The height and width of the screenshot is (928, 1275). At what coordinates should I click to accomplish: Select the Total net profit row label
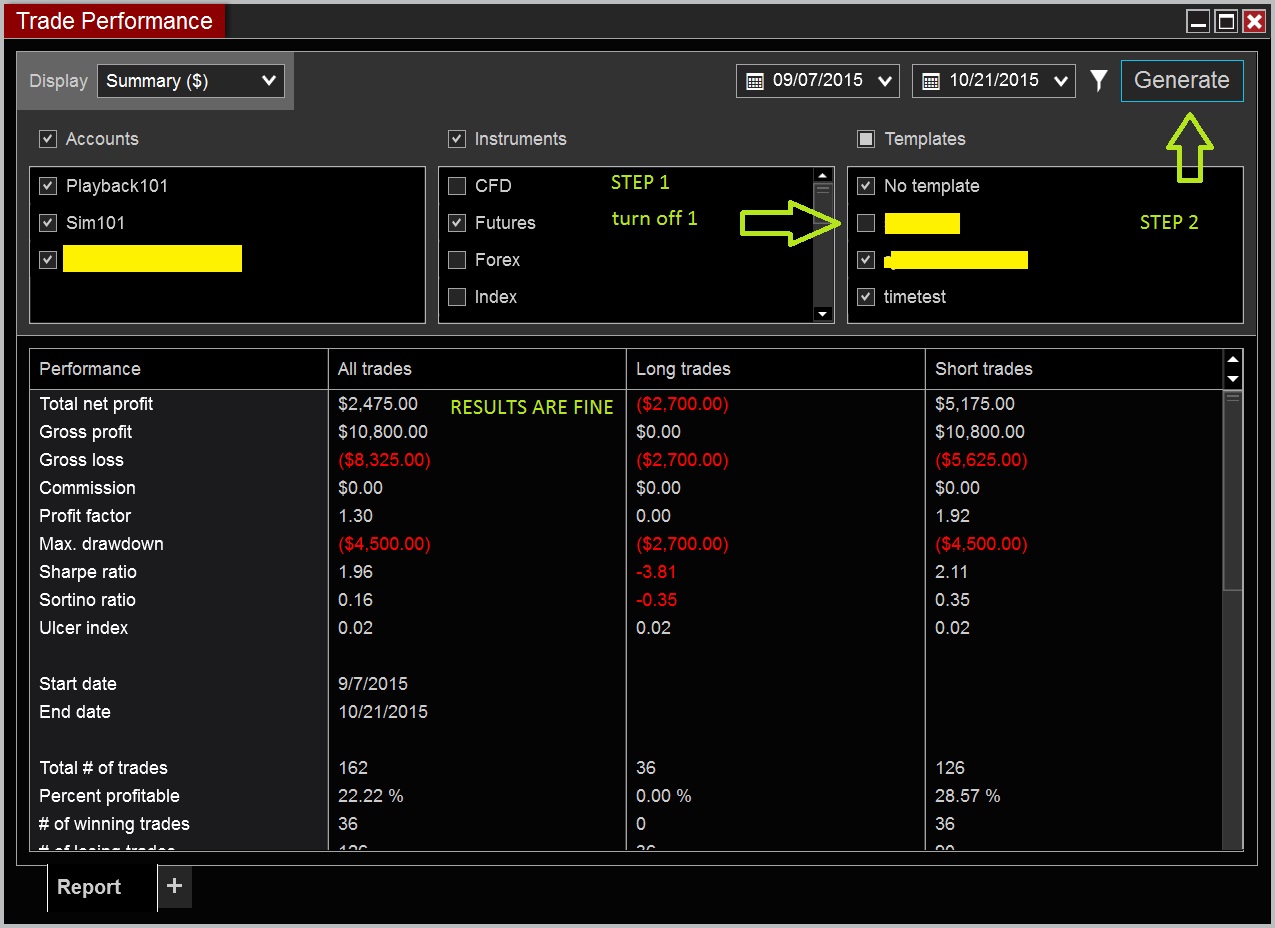point(96,404)
